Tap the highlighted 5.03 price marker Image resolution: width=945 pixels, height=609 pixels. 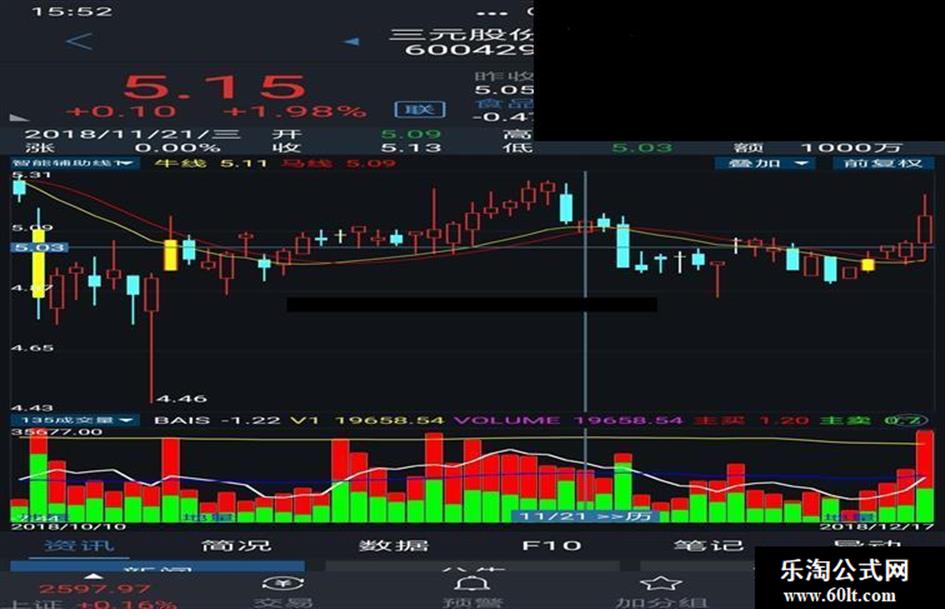coord(40,247)
